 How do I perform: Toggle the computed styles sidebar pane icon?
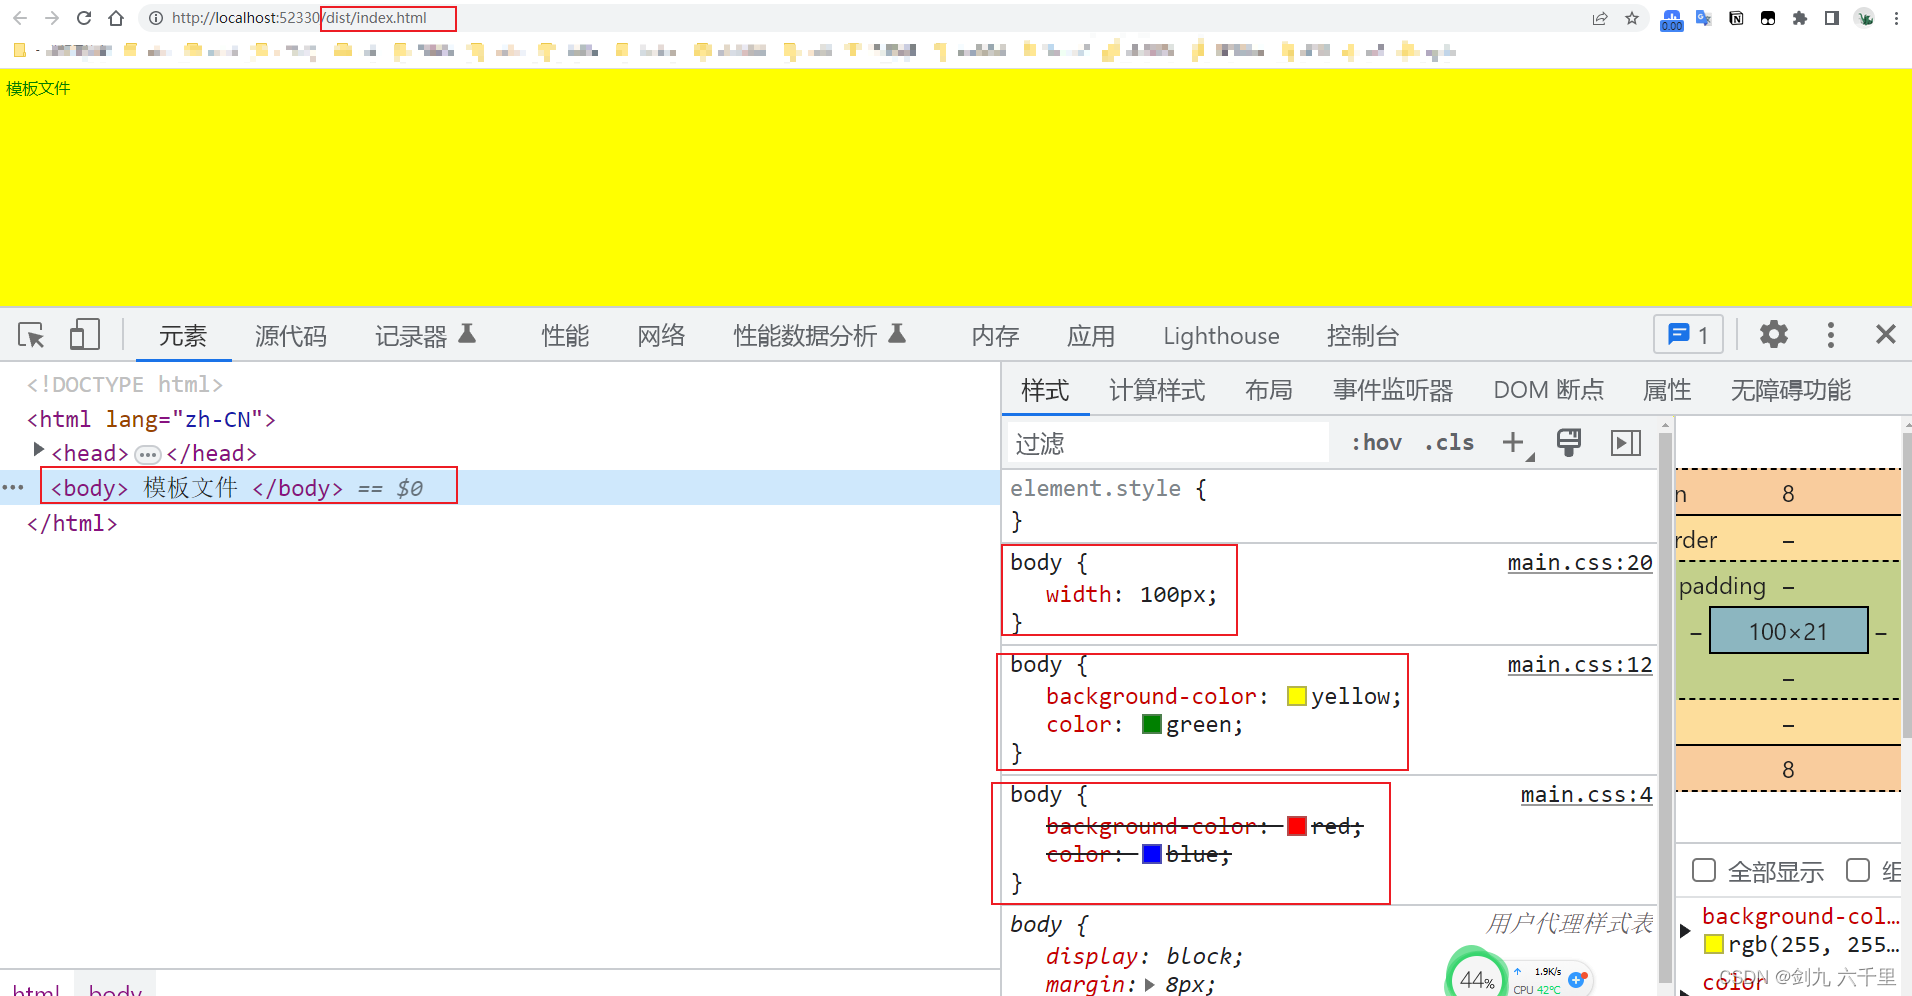tap(1626, 442)
